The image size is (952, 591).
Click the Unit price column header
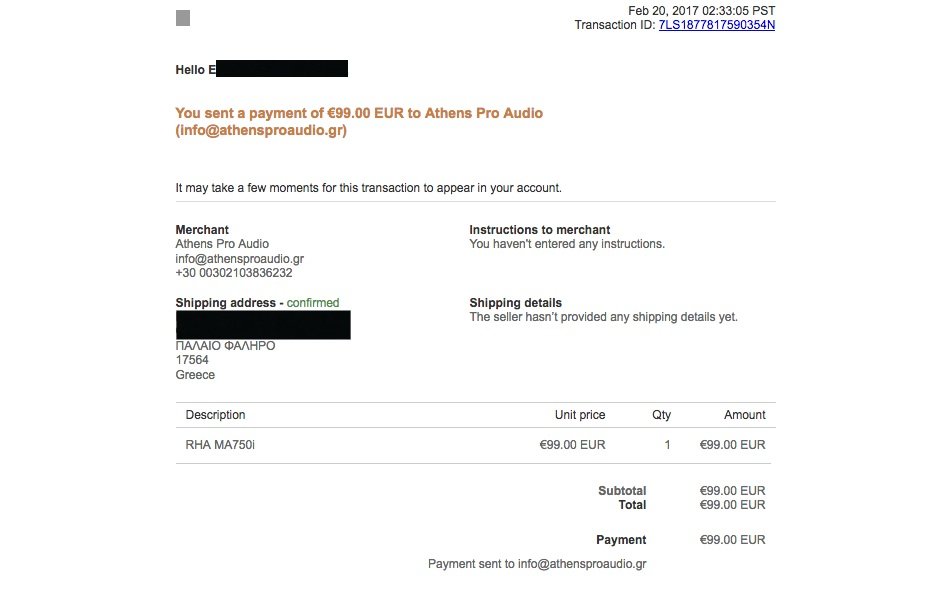point(580,415)
